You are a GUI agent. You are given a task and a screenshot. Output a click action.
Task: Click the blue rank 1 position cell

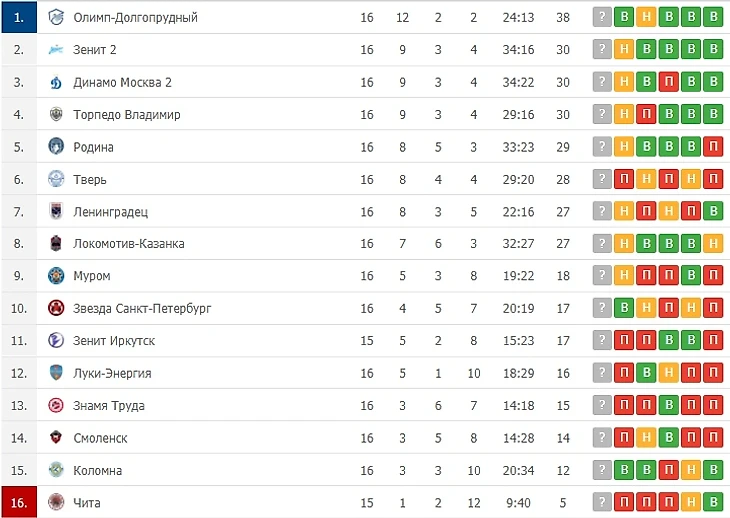[x=19, y=17]
